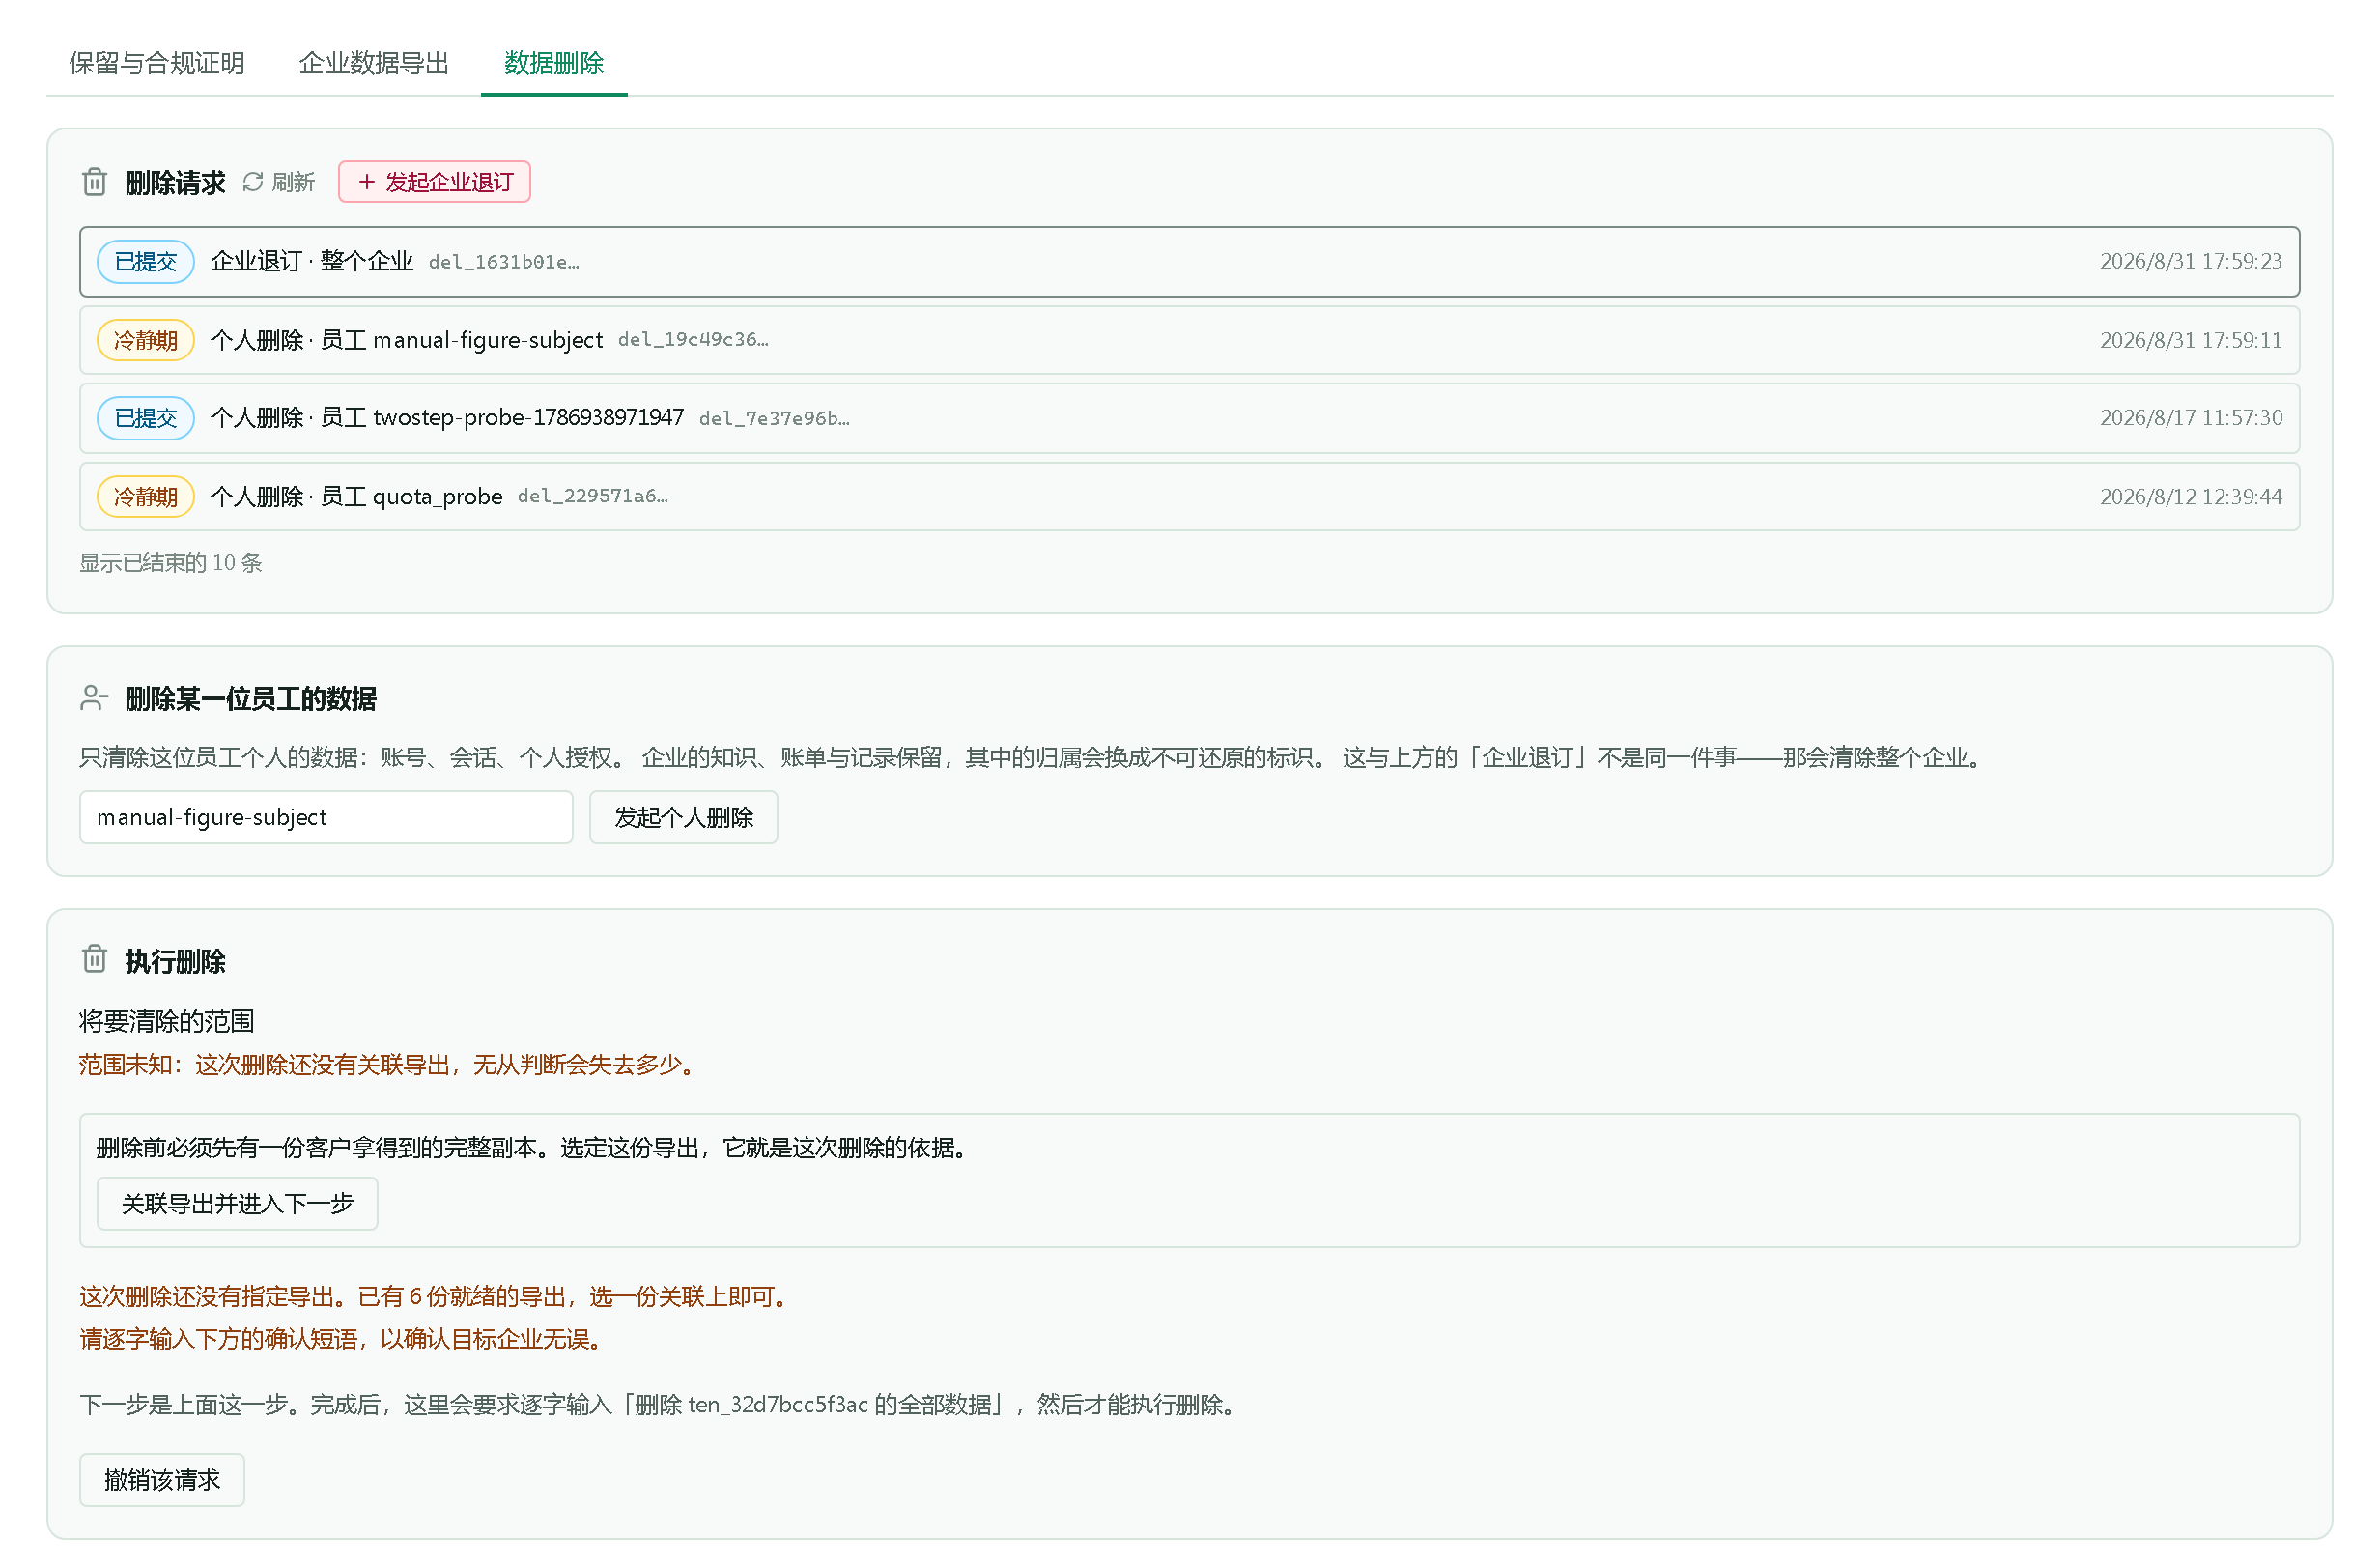The image size is (2380, 1563).
Task: Click the request ID del_7e37e96b…
Action: pos(775,418)
